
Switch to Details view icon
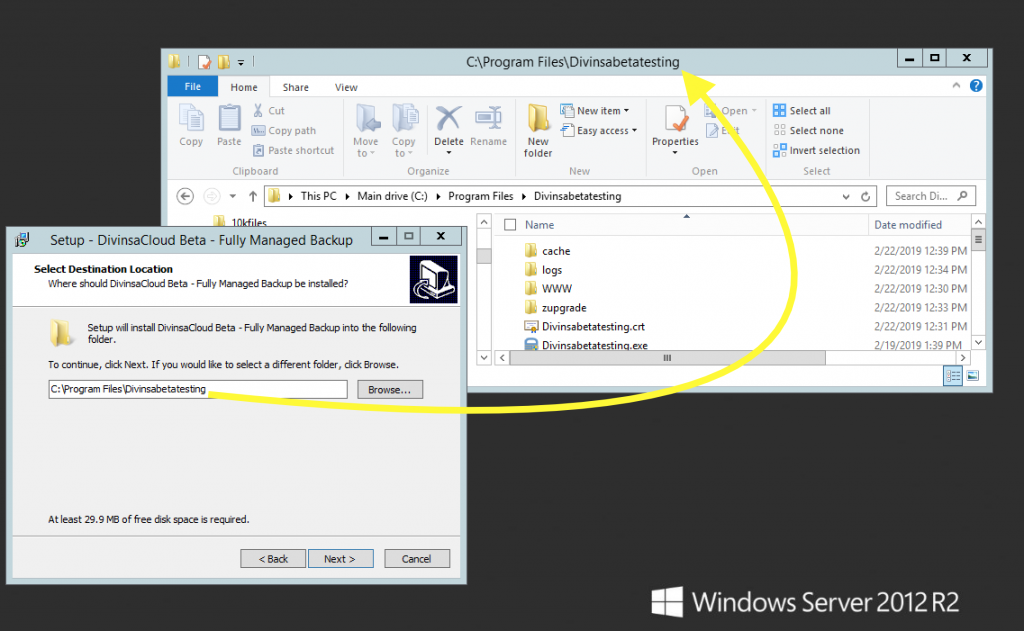click(x=953, y=376)
